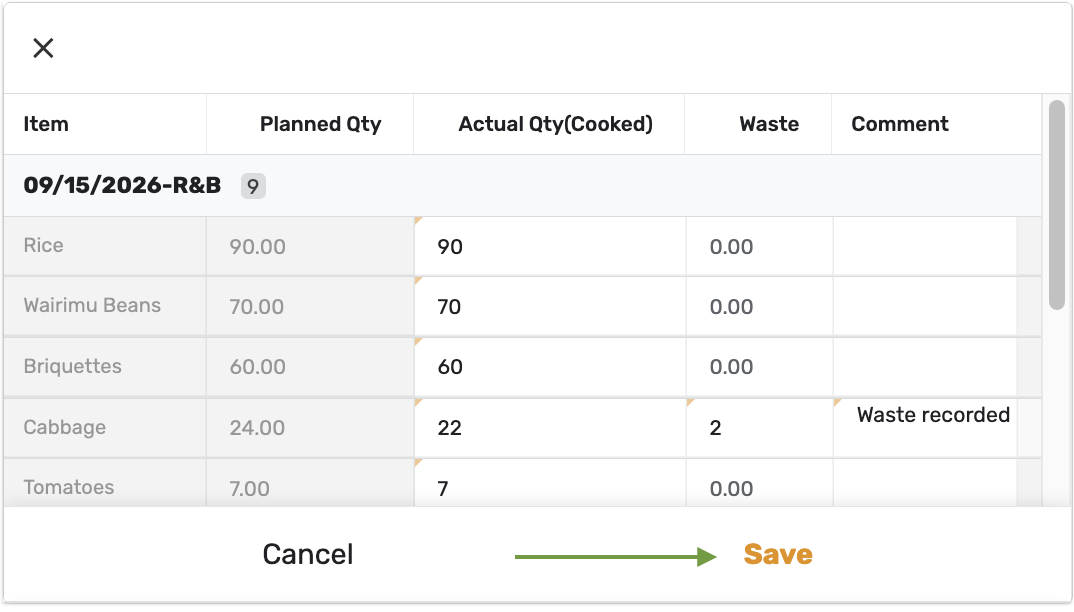Edit Cabbage waste value of 2

pos(760,428)
